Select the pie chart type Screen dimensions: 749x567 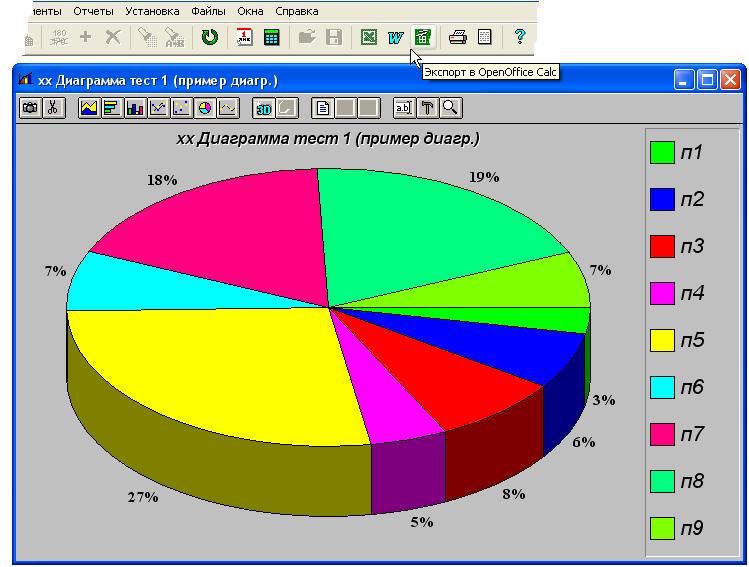[x=205, y=108]
